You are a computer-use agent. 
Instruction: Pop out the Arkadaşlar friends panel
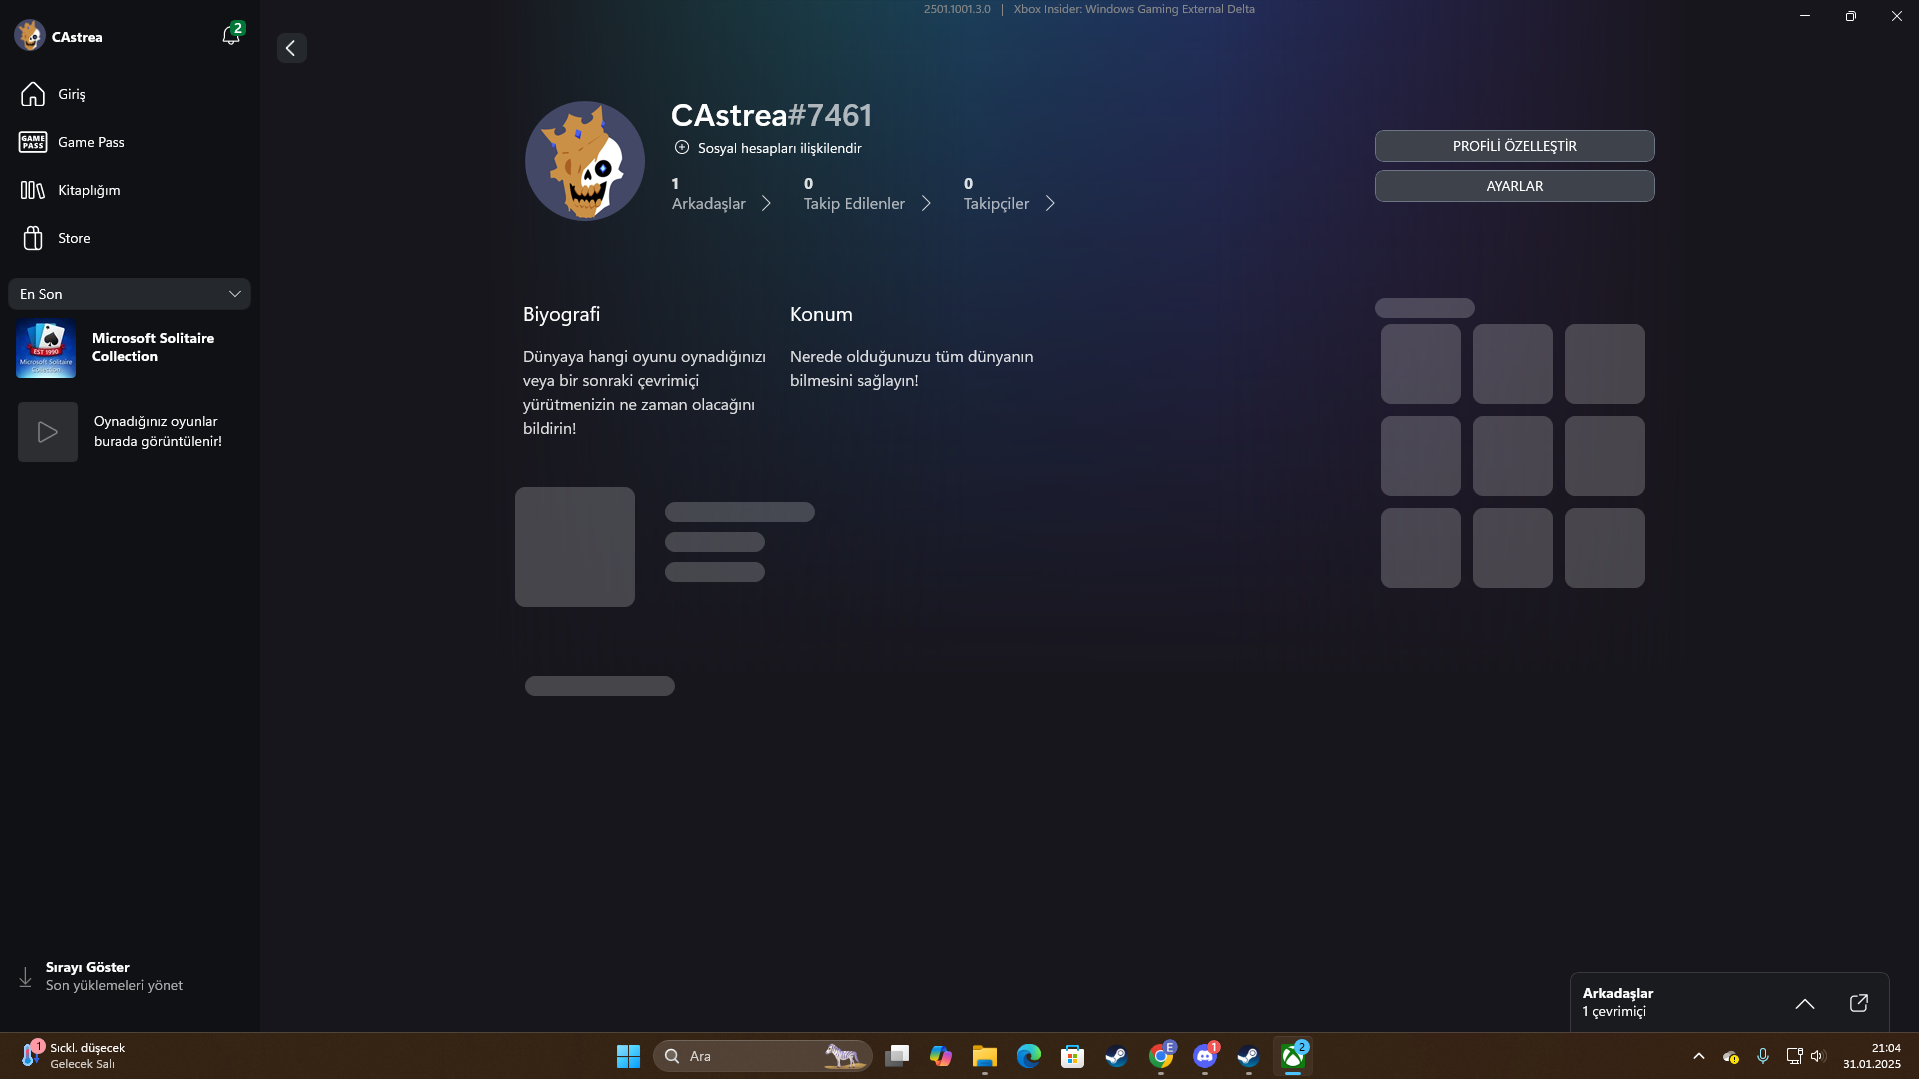1858,1003
